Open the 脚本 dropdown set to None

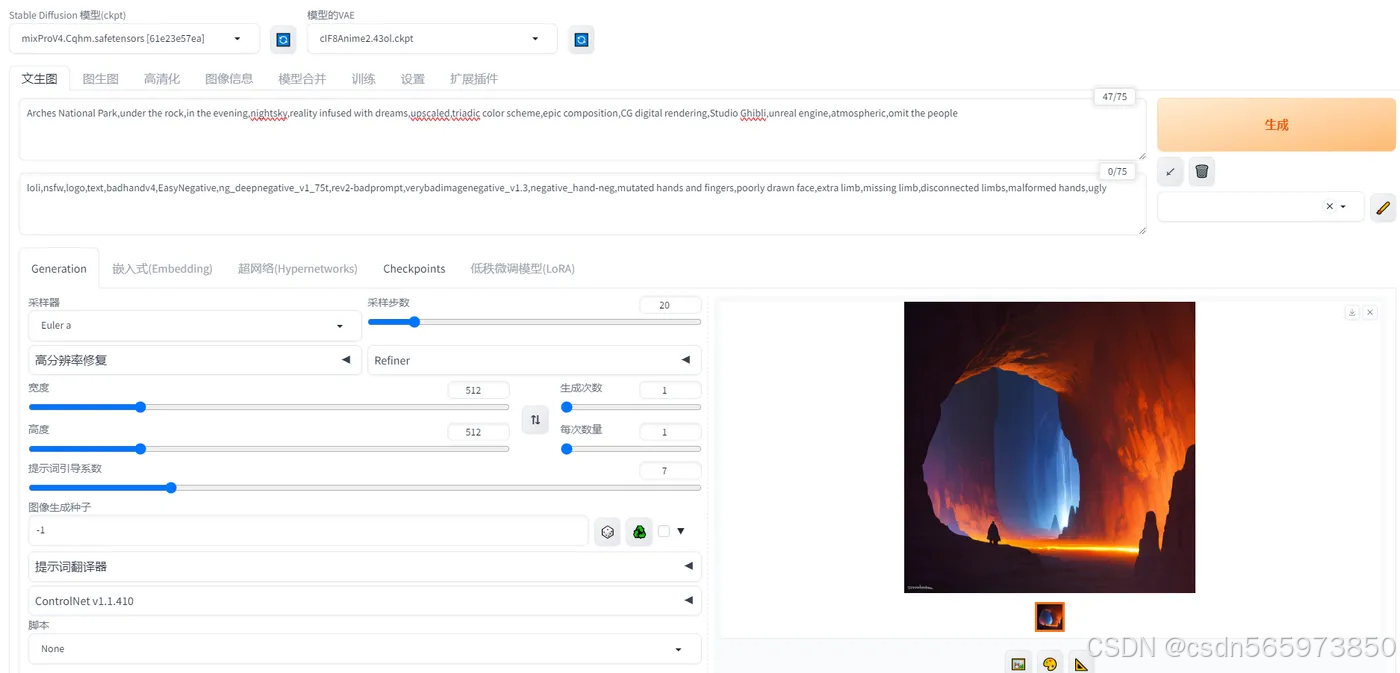[365, 649]
